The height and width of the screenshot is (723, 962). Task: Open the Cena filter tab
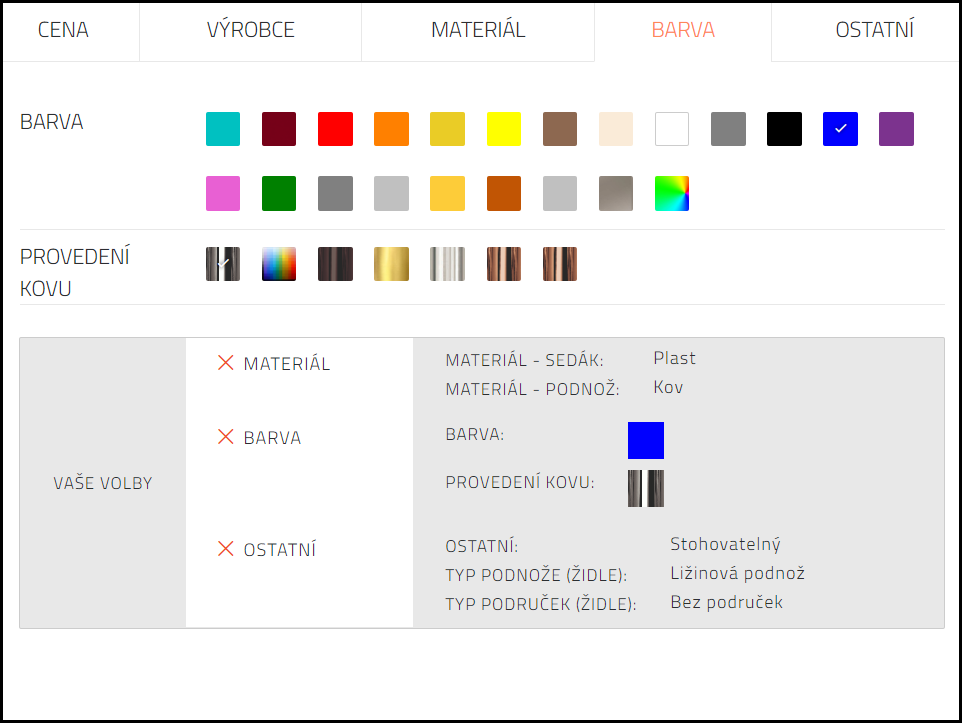coord(63,30)
